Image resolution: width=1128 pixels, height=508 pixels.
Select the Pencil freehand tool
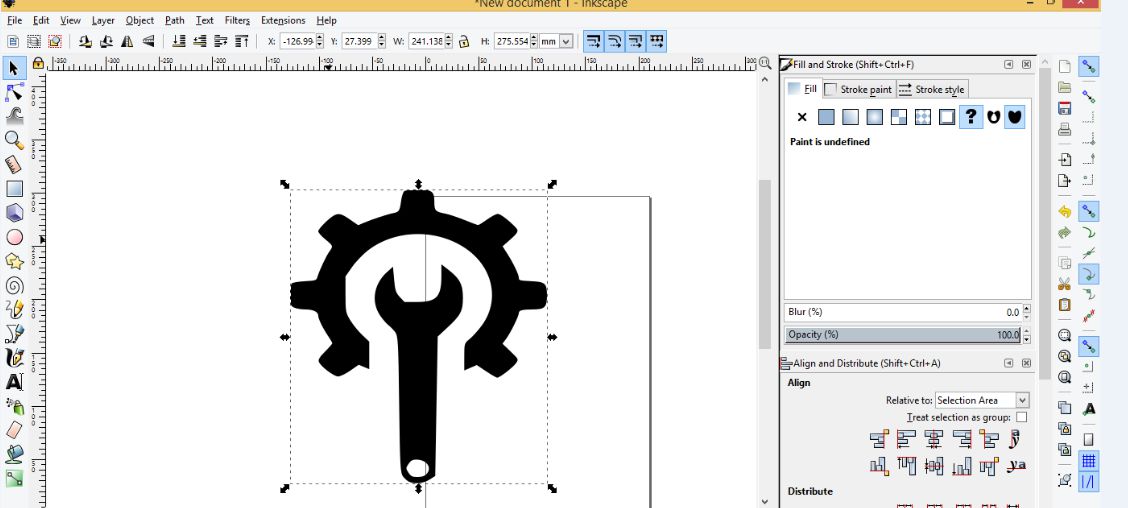point(14,309)
